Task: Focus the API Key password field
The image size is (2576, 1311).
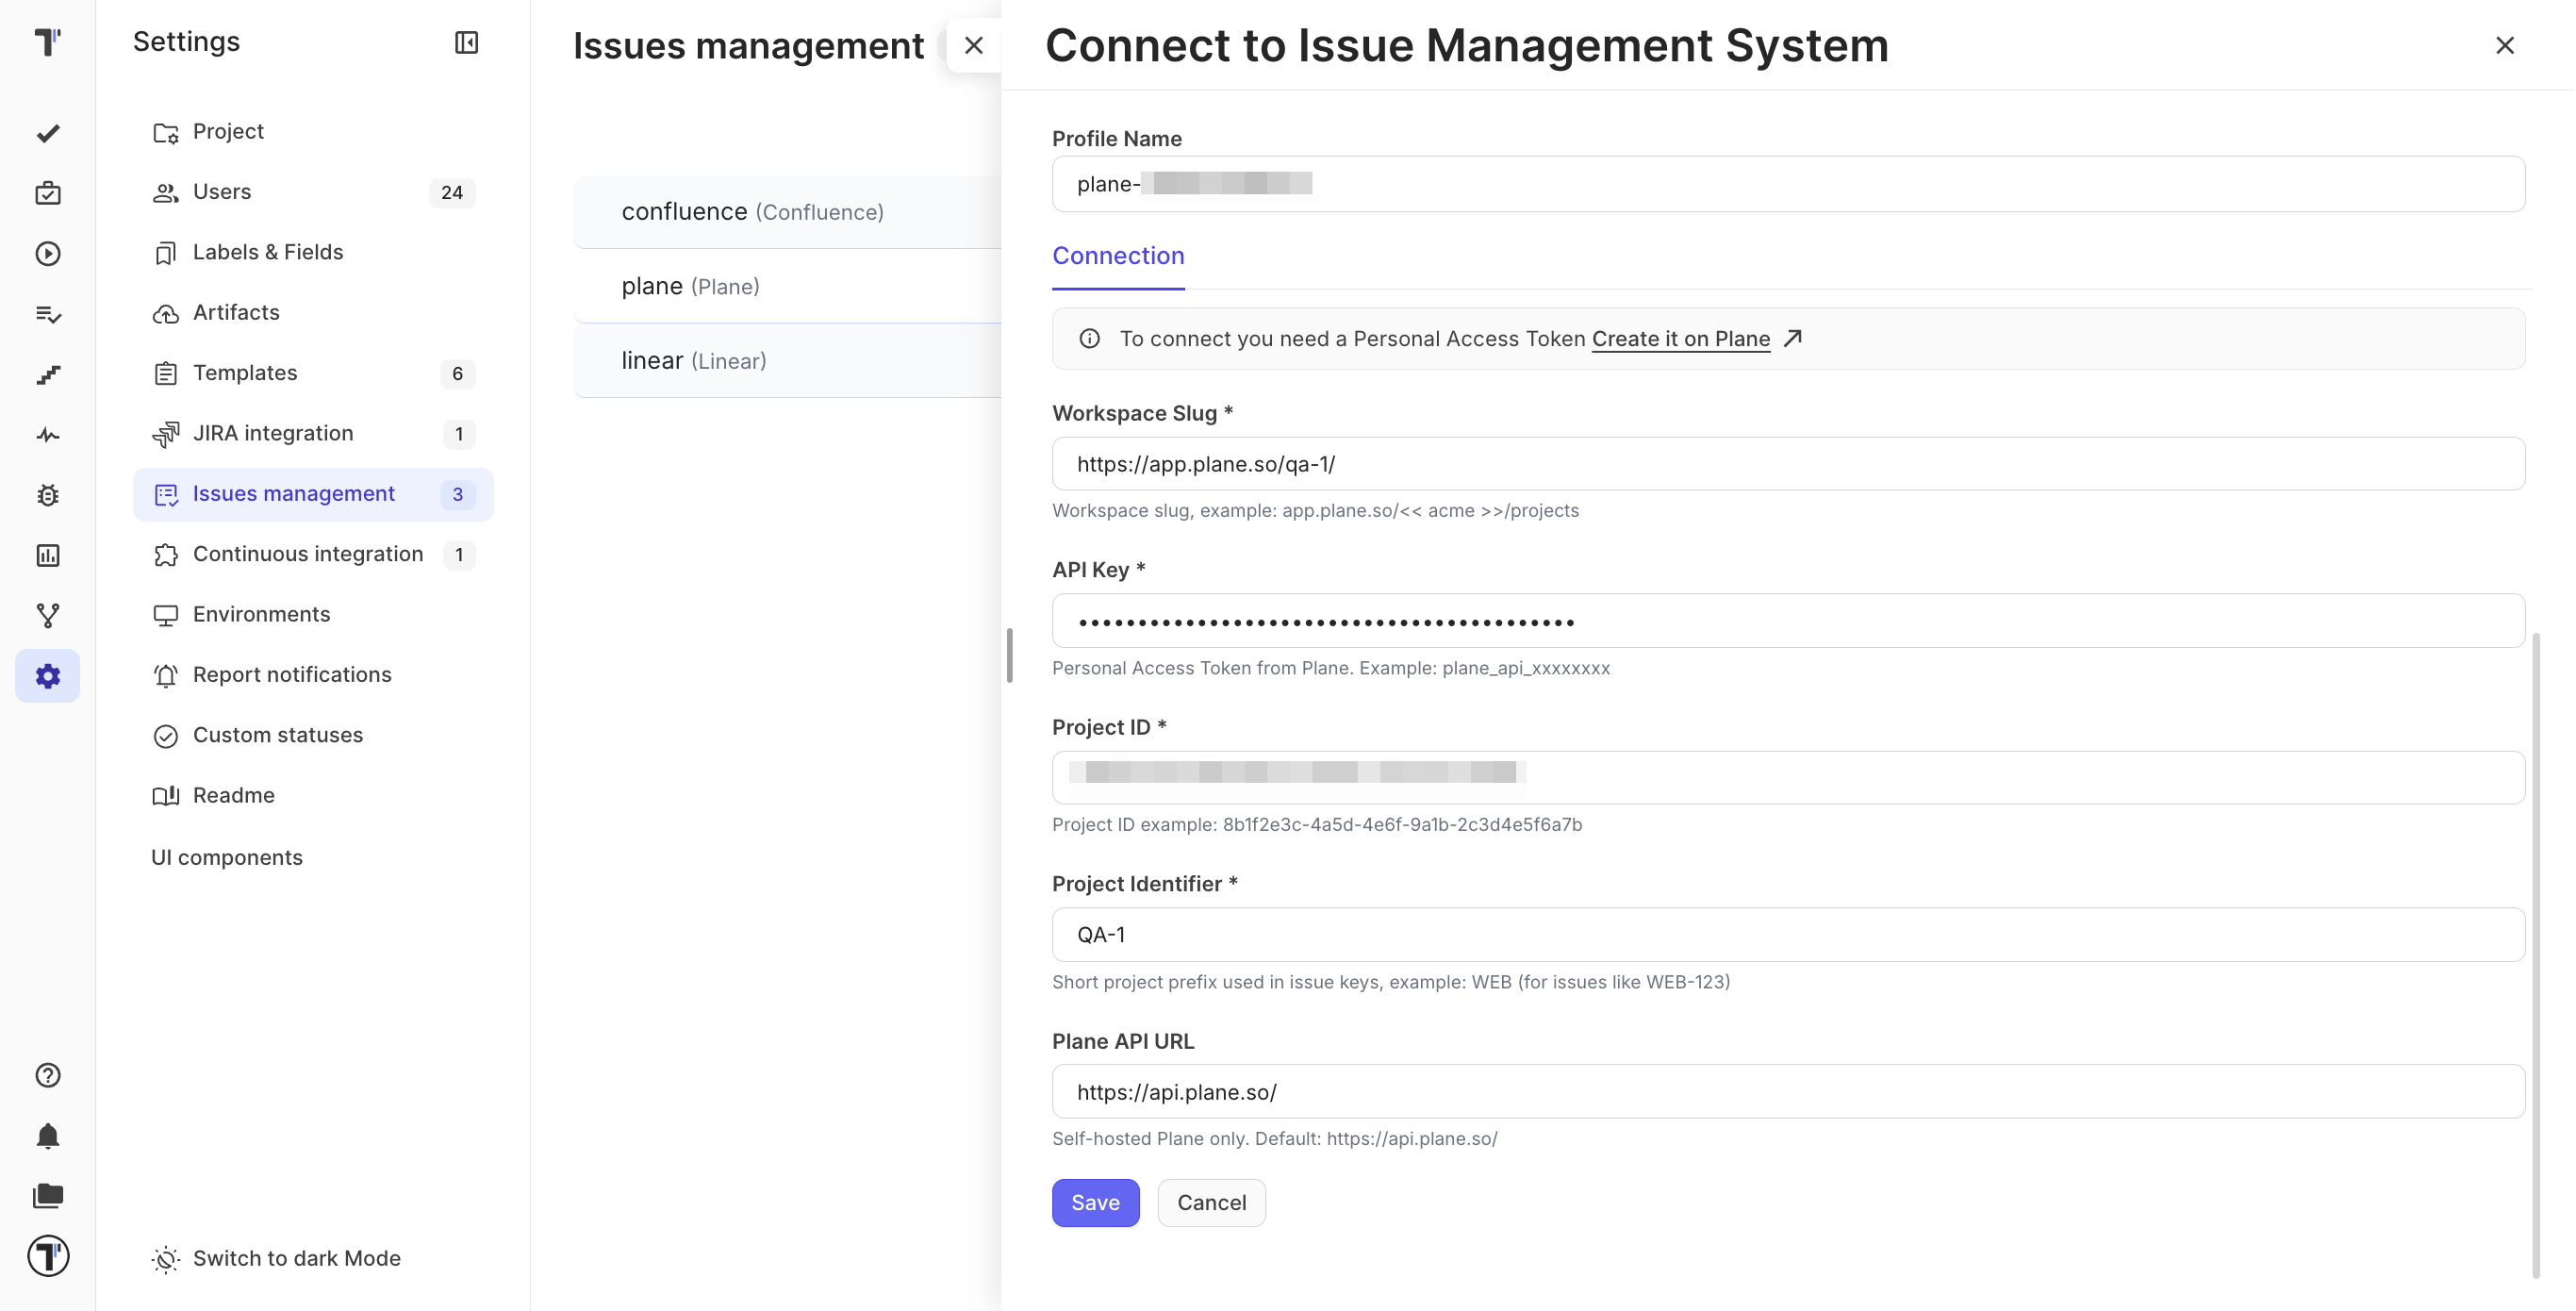Action: [1788, 621]
